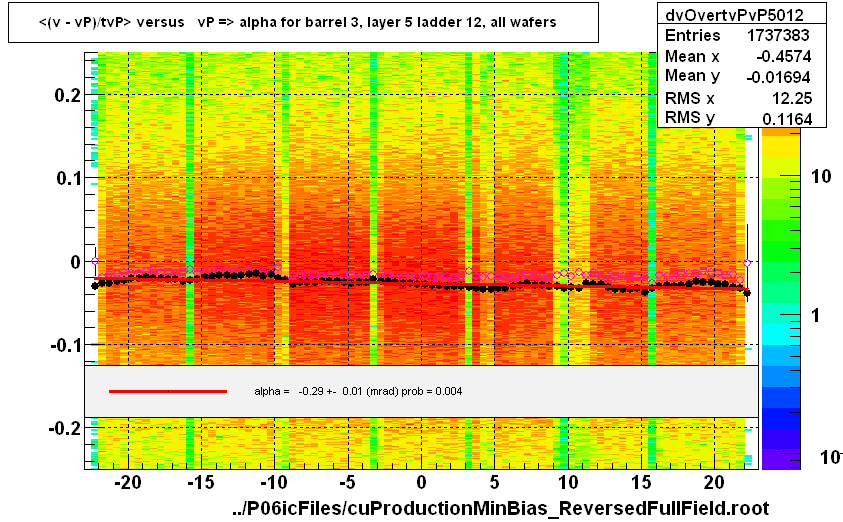Click the y-axis label -0.1
The image size is (843, 522).
(x=65, y=345)
